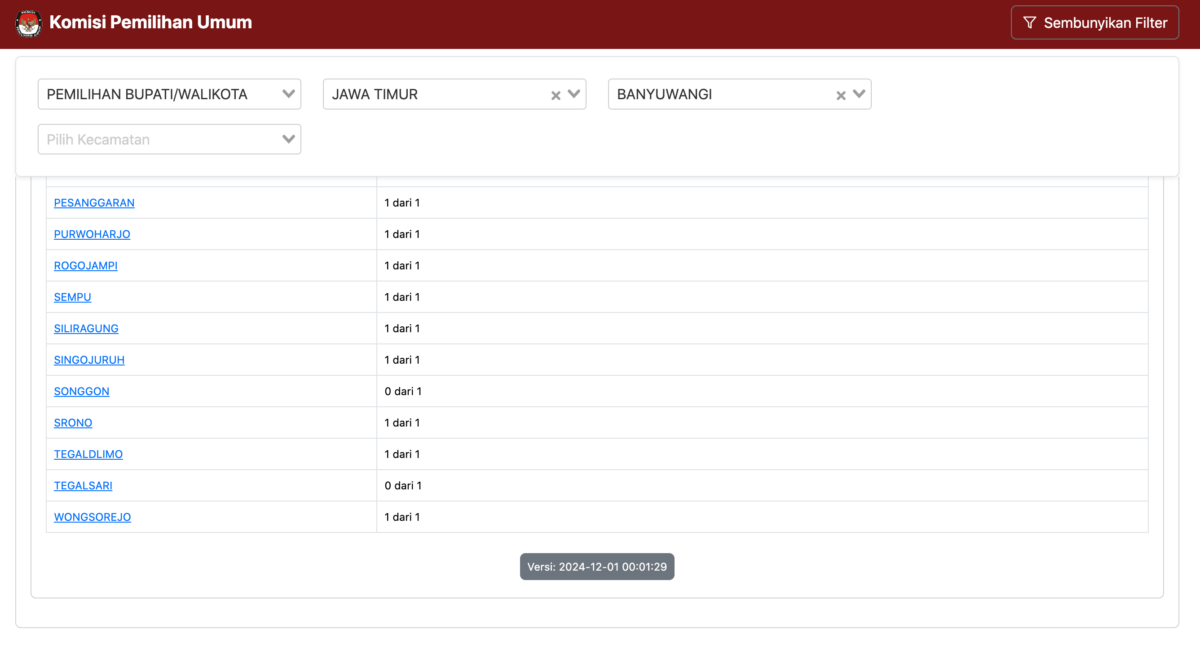The height and width of the screenshot is (651, 1200).
Task: Select the SINGOJURUH district link
Action: pos(89,360)
